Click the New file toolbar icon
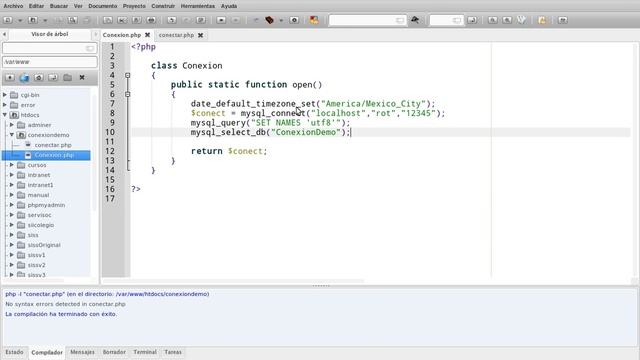Image resolution: width=640 pixels, height=360 pixels. [8, 20]
